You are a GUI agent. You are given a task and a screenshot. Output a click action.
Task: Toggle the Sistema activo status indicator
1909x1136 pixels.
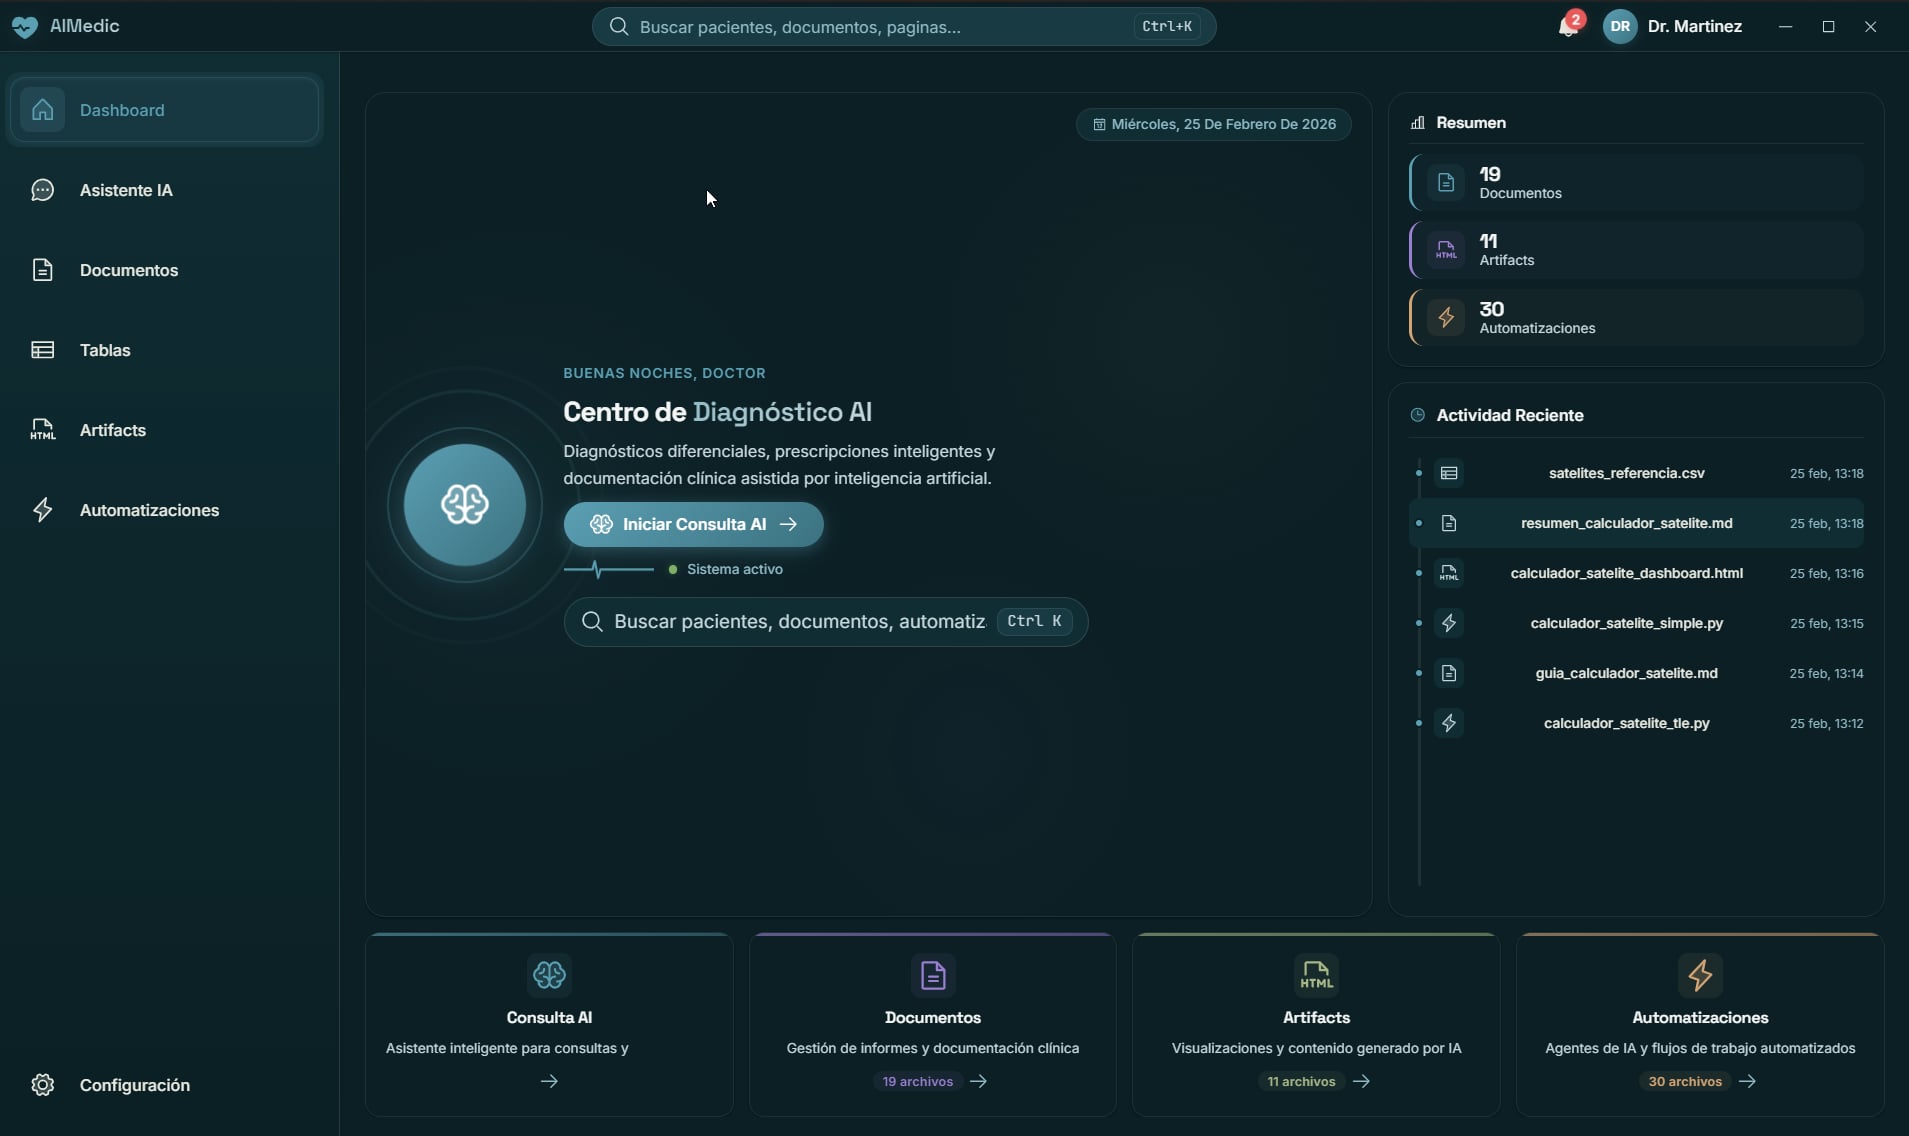pos(674,569)
